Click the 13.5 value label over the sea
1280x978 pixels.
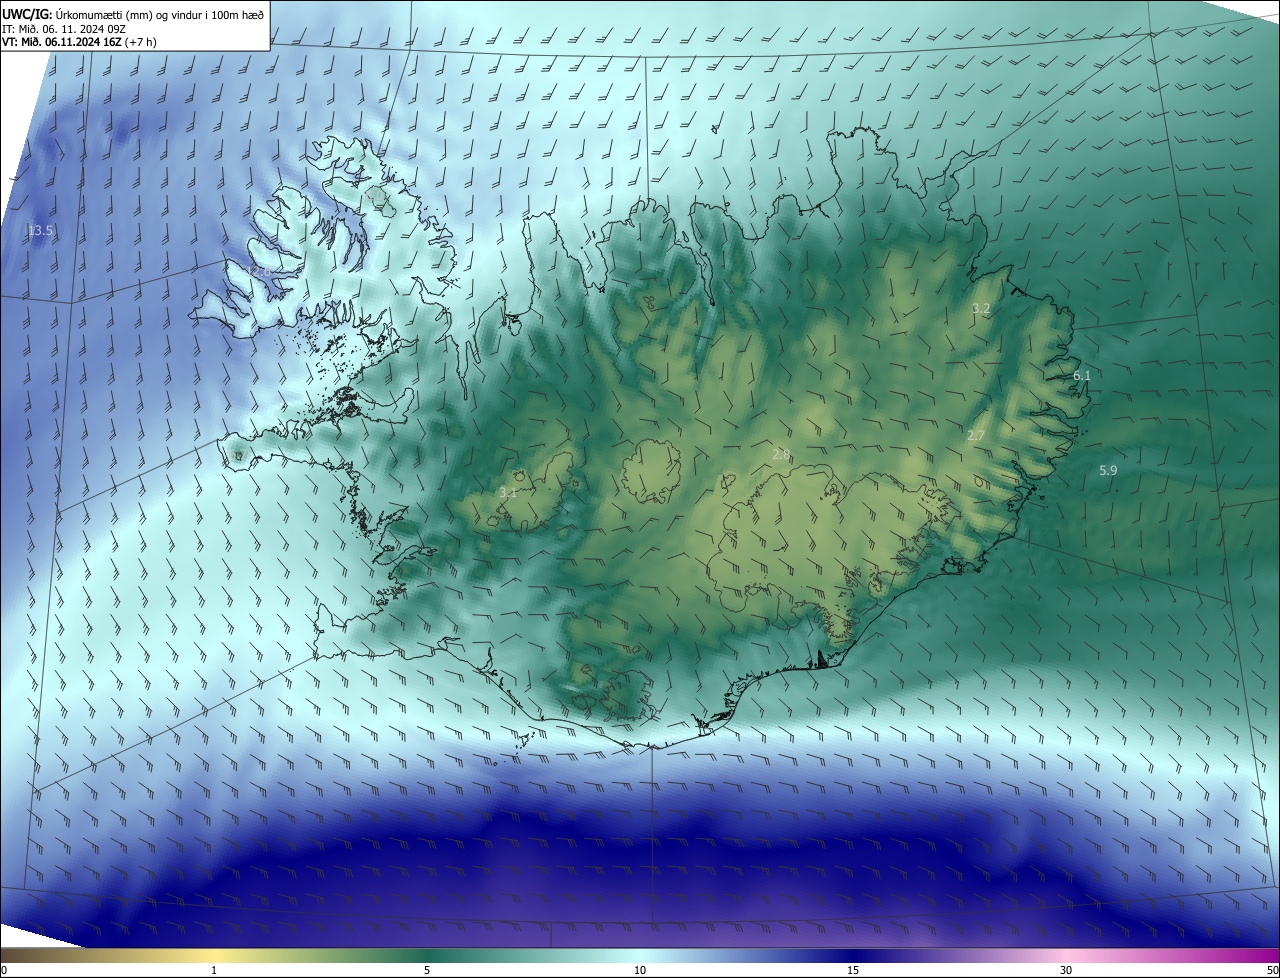40,231
